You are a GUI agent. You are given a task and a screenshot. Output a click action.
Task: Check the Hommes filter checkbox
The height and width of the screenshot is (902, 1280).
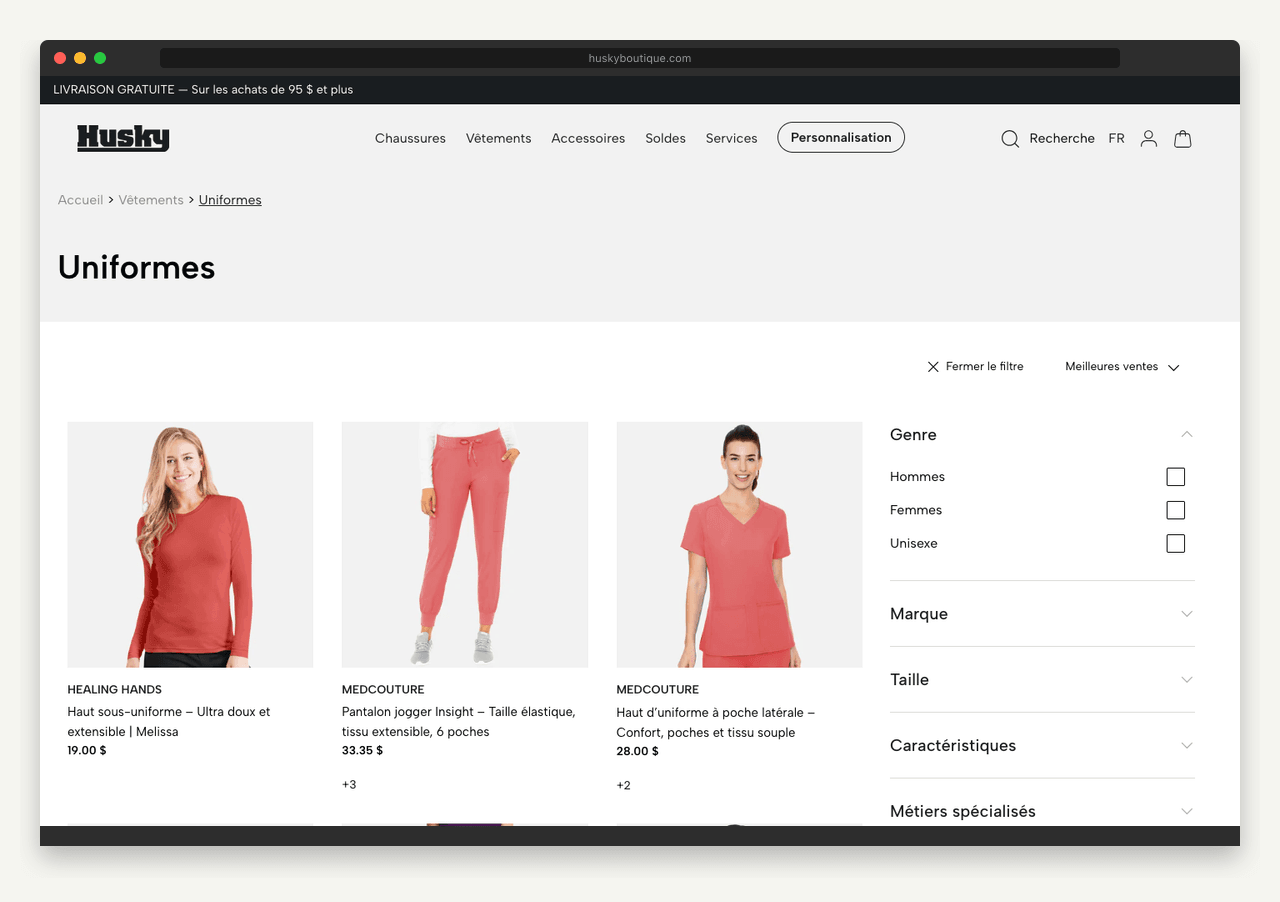(x=1175, y=476)
